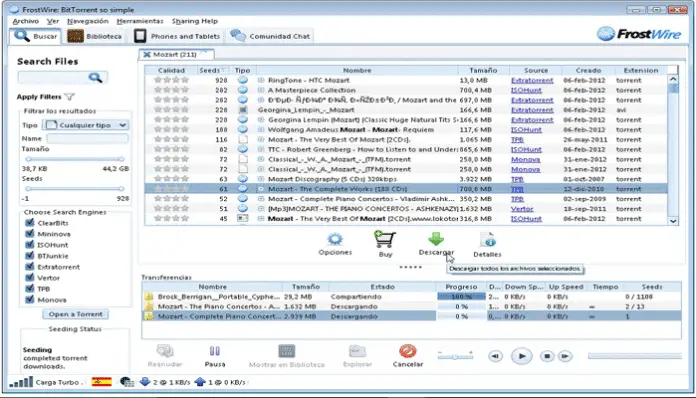The width and height of the screenshot is (696, 398).
Task: Adjust the Tamaño filter slider
Action: coord(75,159)
